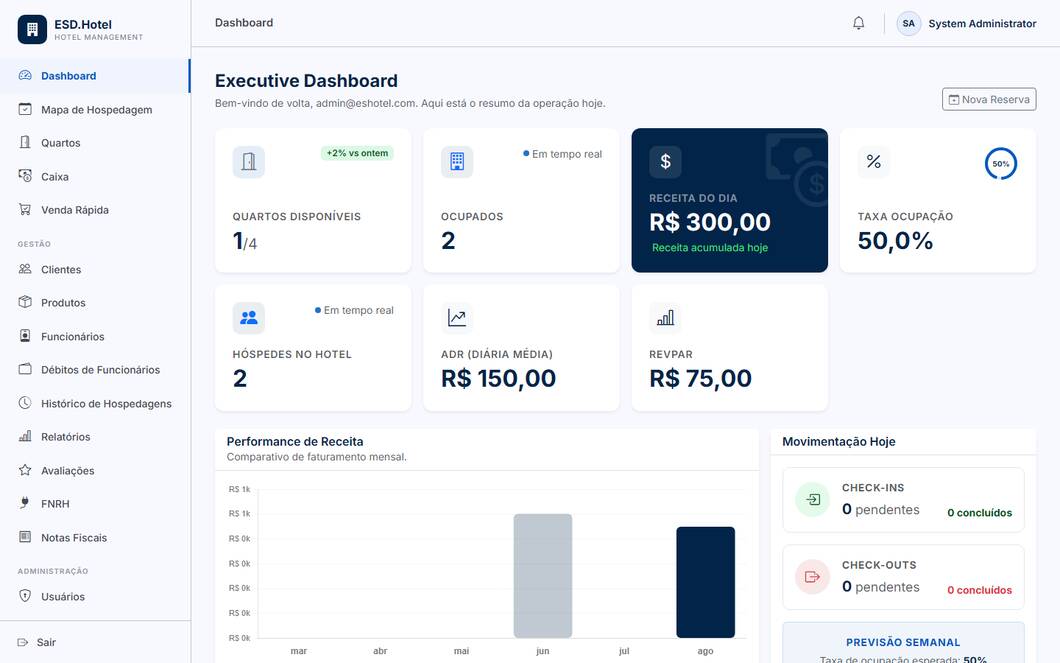Click the Notas Fiscais document icon
Image resolution: width=1060 pixels, height=663 pixels.
coord(25,537)
